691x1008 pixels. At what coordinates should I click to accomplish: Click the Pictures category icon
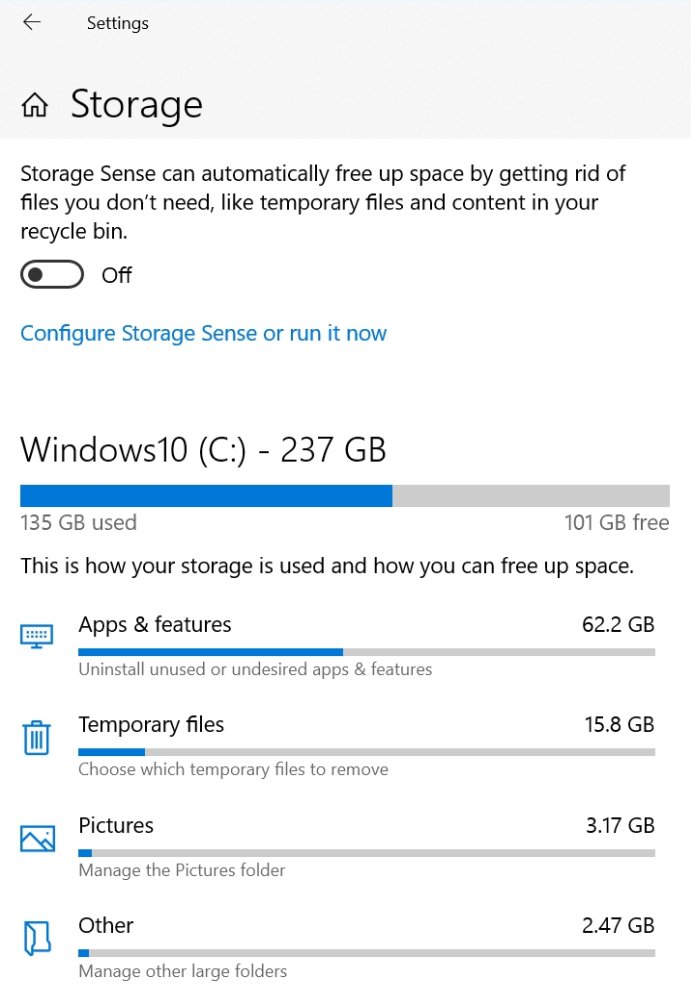point(37,839)
